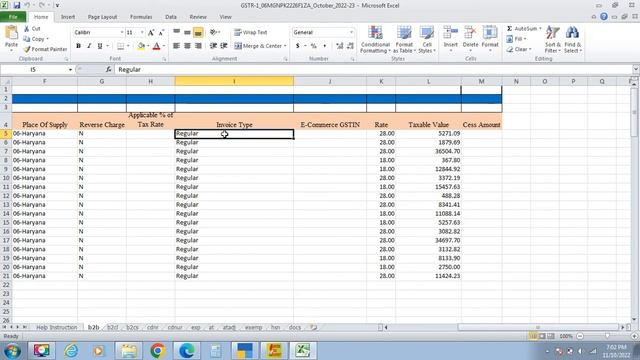This screenshot has height=360, width=640.
Task: Toggle middle vertical alignment
Action: 187,32
